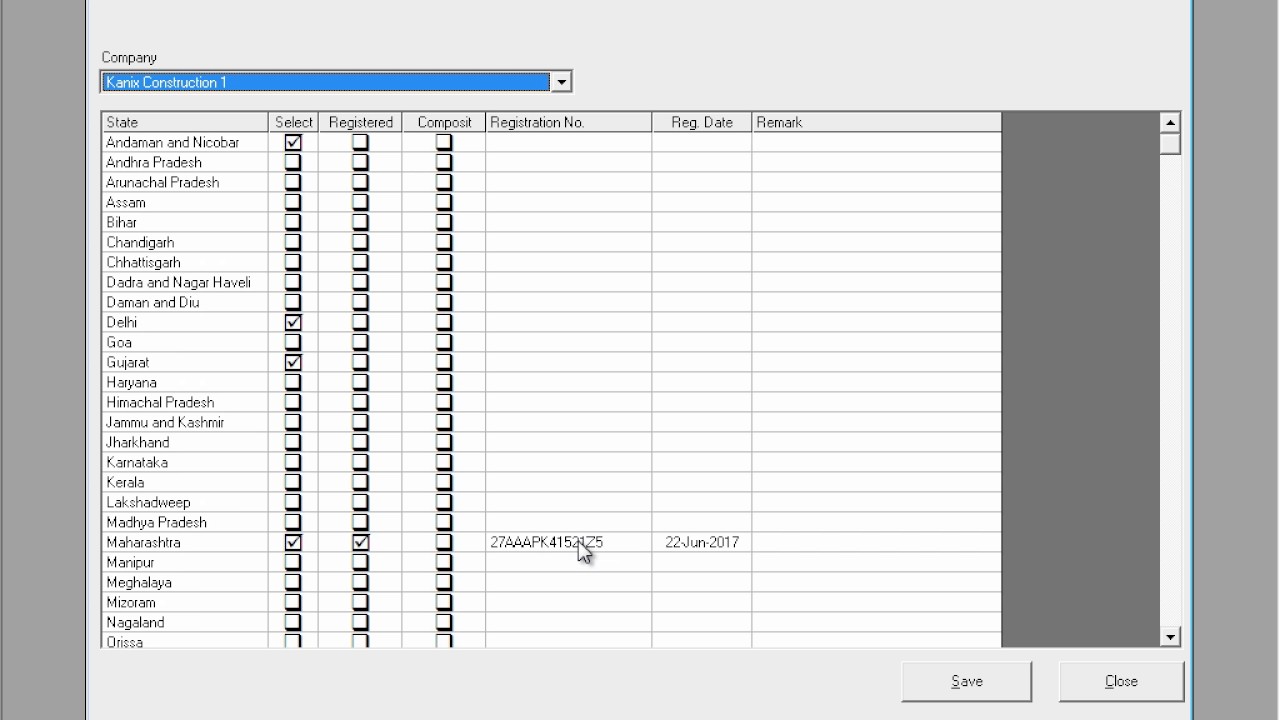
Task: Click the Chandigarh state cell
Action: [x=185, y=242]
